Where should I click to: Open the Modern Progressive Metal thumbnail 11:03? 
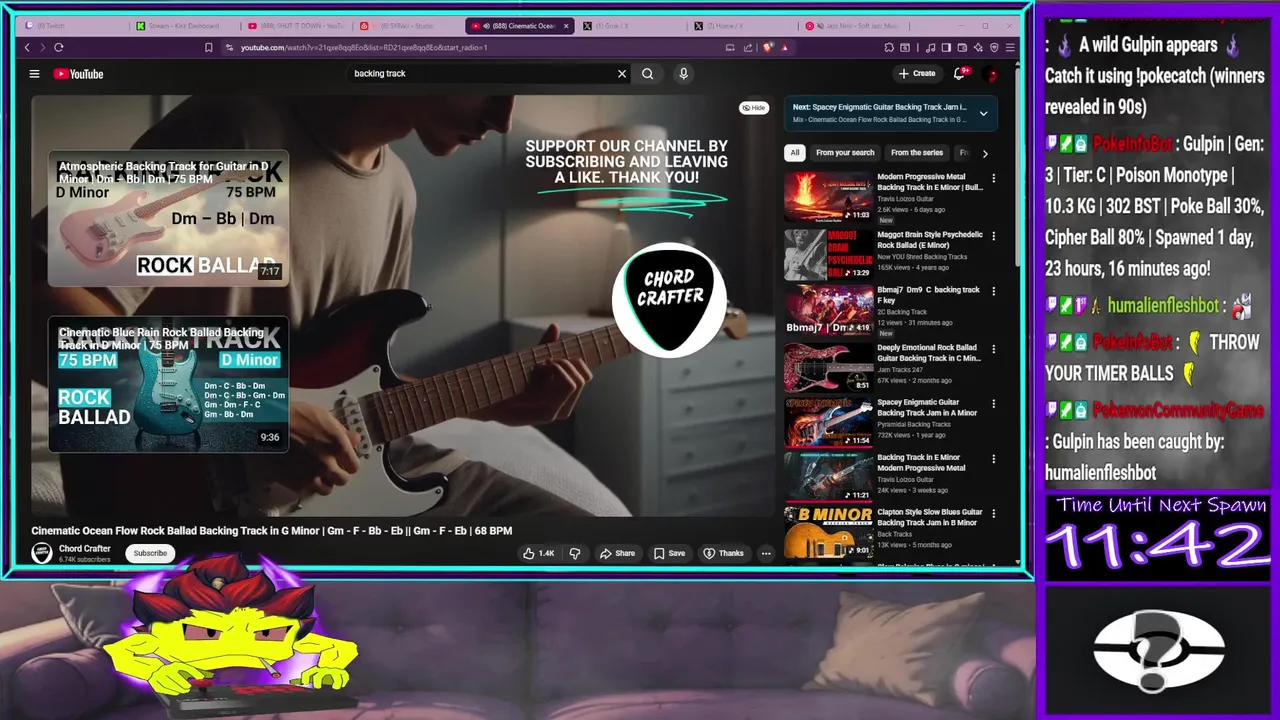pyautogui.click(x=828, y=196)
